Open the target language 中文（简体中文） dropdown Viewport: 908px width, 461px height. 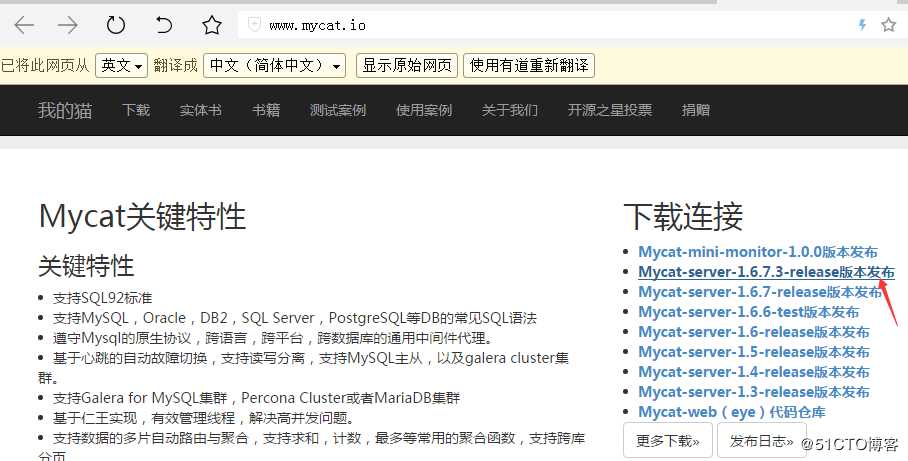pos(274,65)
